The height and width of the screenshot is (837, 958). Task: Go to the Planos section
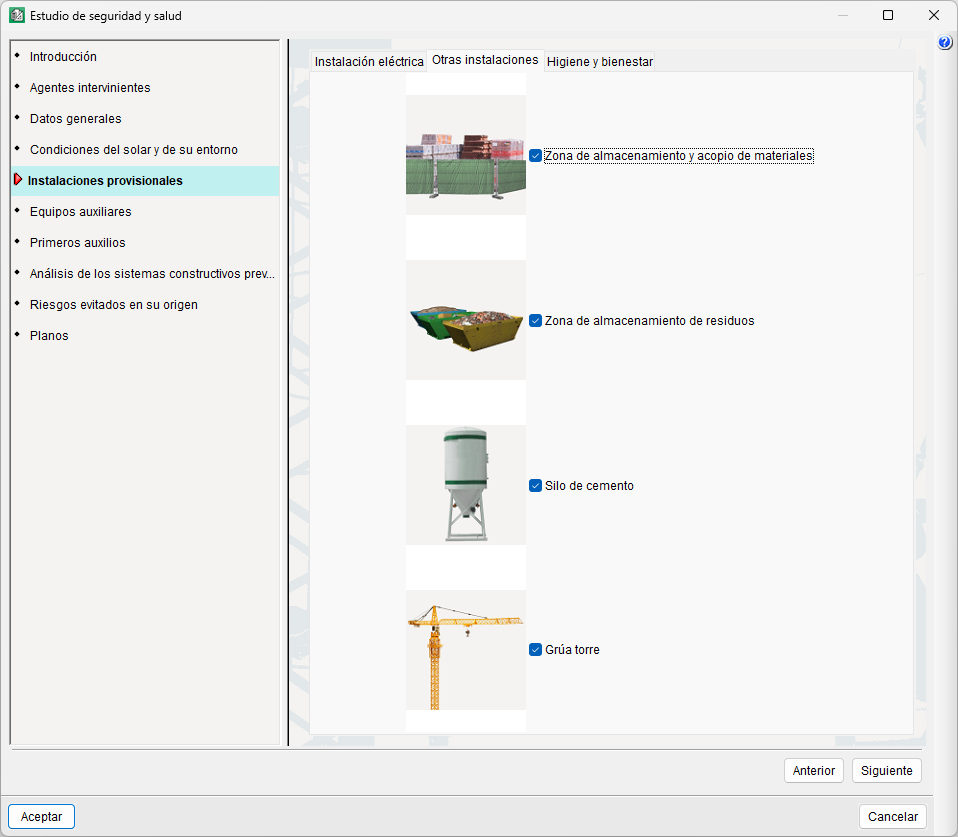pos(145,335)
